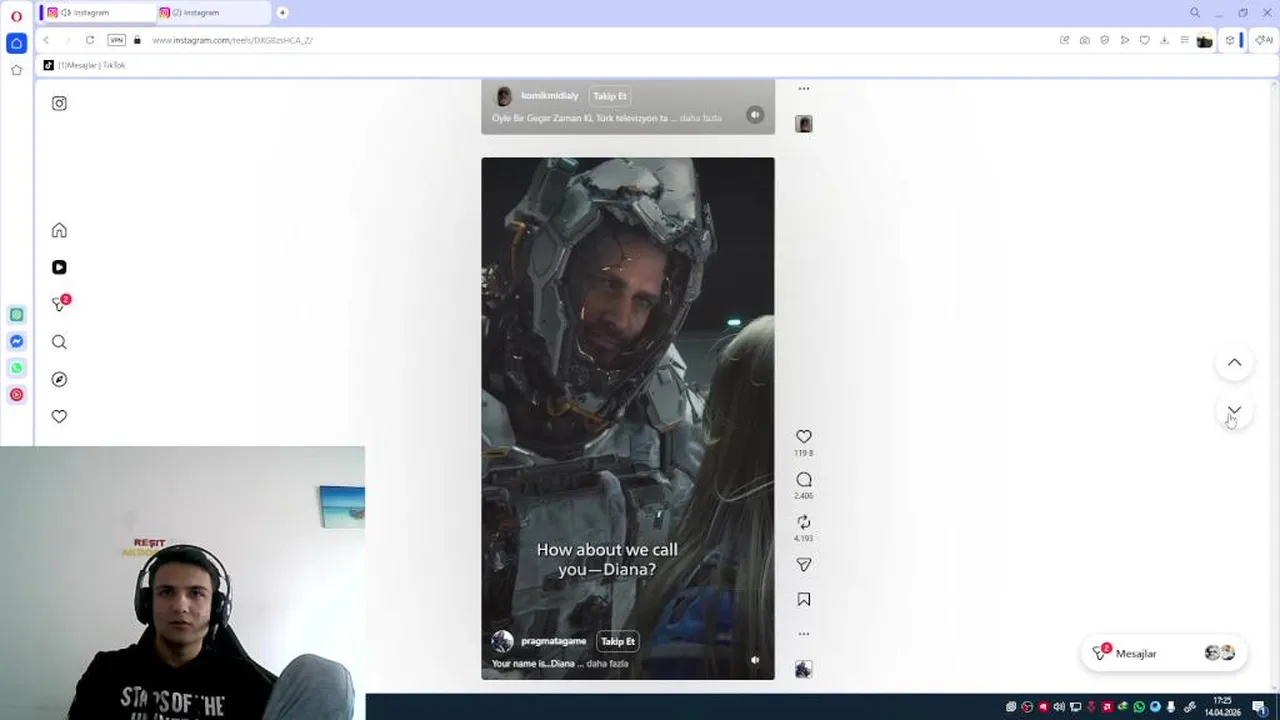Expand komikmidialy caption with daha fazla
Screen dimensions: 1280x720
tap(700, 118)
